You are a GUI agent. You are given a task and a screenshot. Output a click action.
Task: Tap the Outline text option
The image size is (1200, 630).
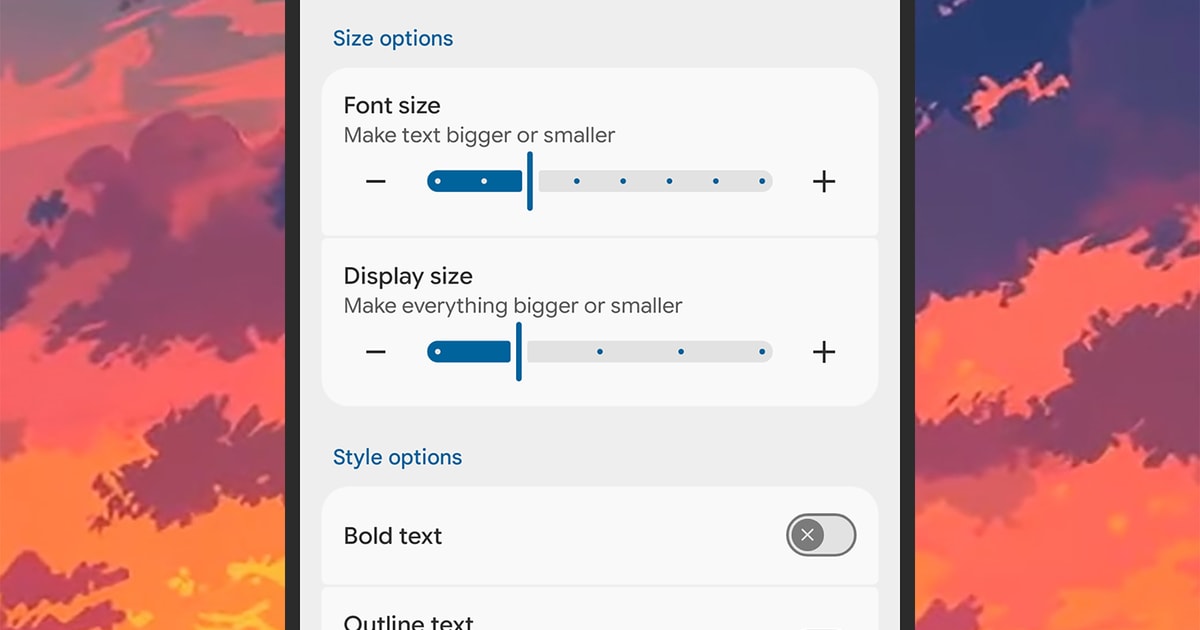click(408, 621)
